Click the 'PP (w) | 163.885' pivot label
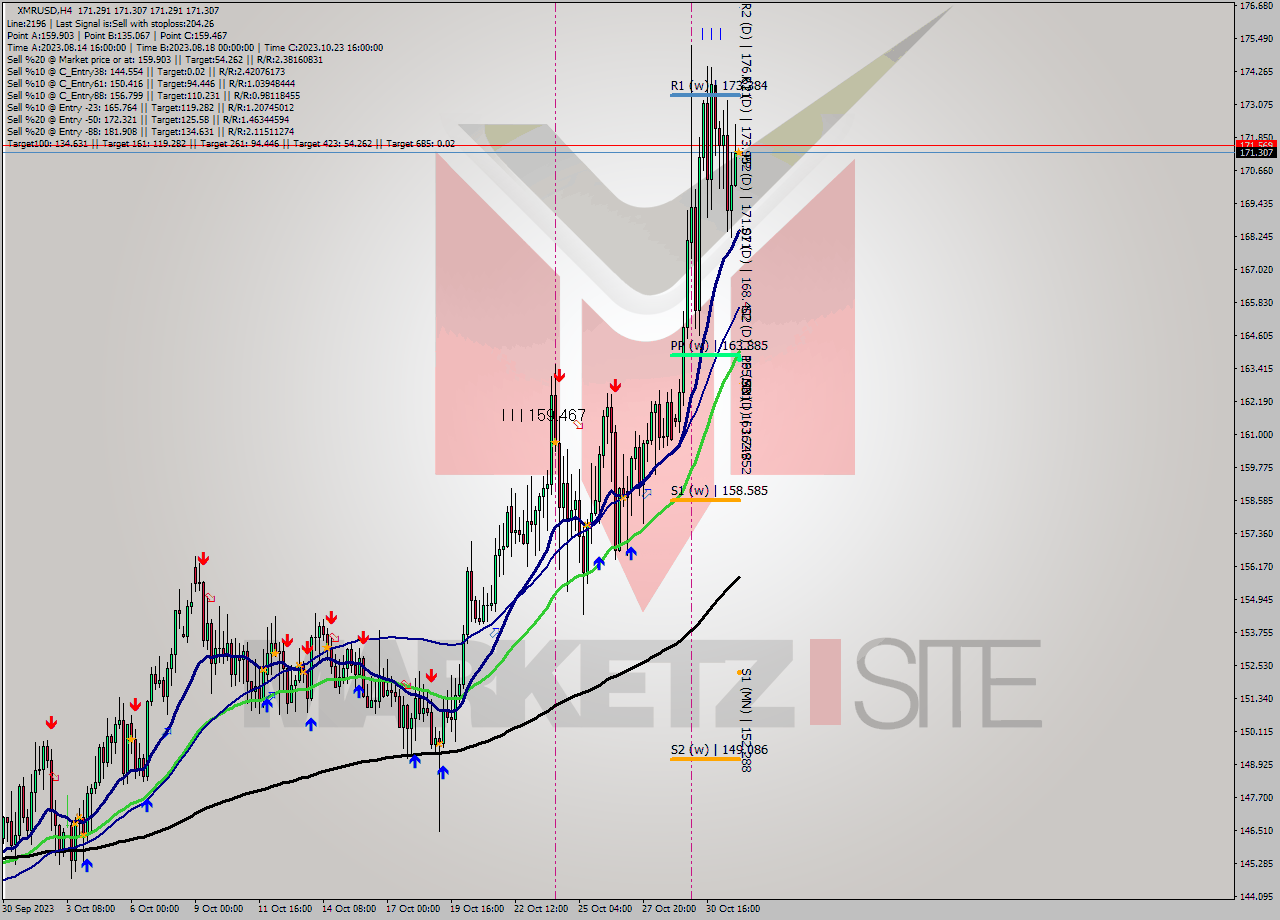Image resolution: width=1280 pixels, height=920 pixels. [x=719, y=346]
